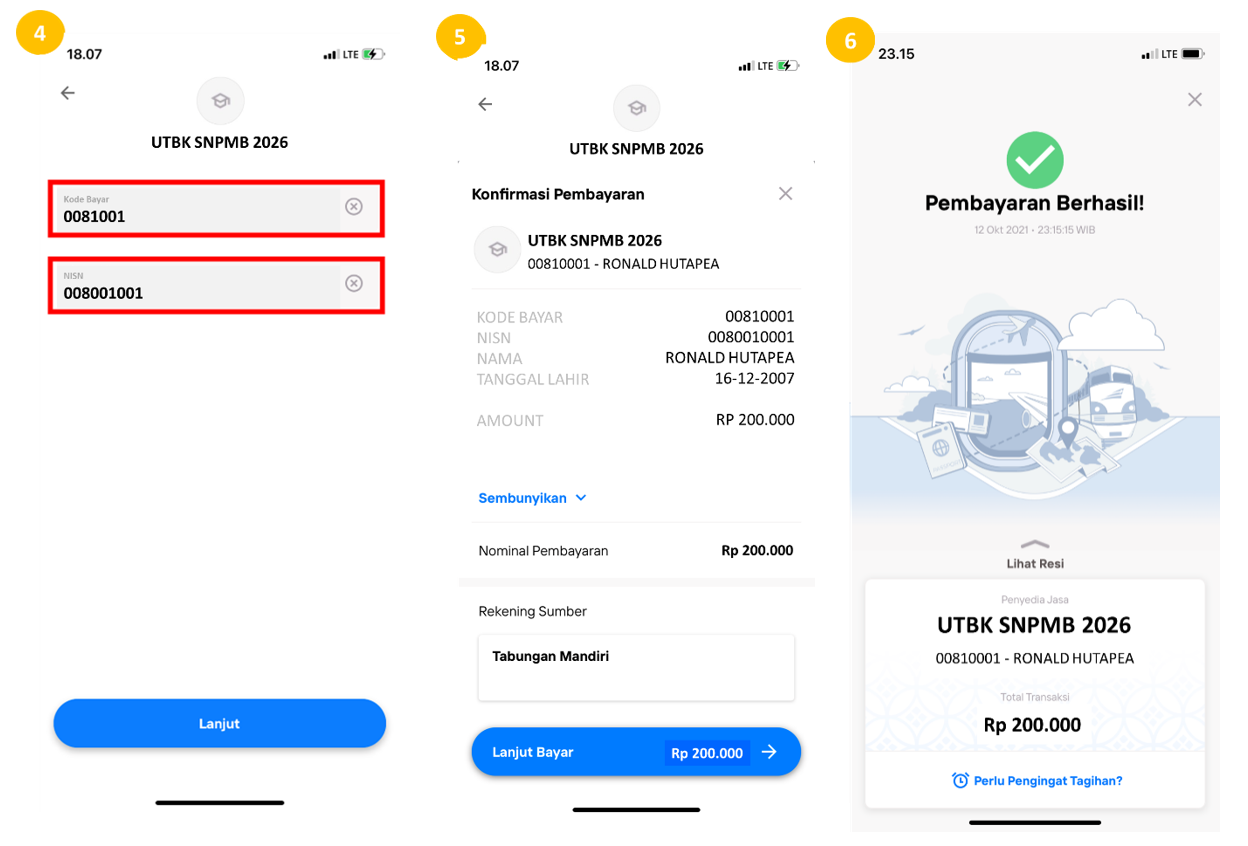Viewport: 1248px width, 846px height.
Task: Tap the back arrow on screen 5
Action: tap(485, 104)
